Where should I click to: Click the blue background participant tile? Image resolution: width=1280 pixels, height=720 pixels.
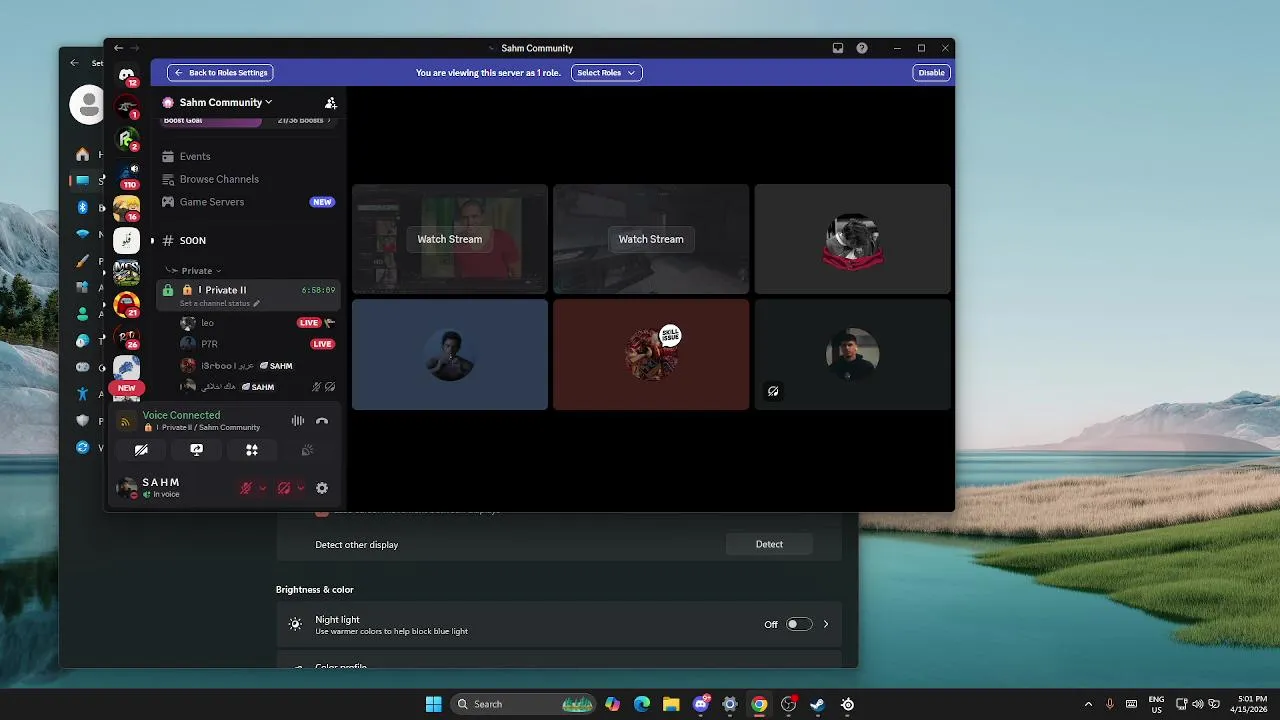coord(450,354)
